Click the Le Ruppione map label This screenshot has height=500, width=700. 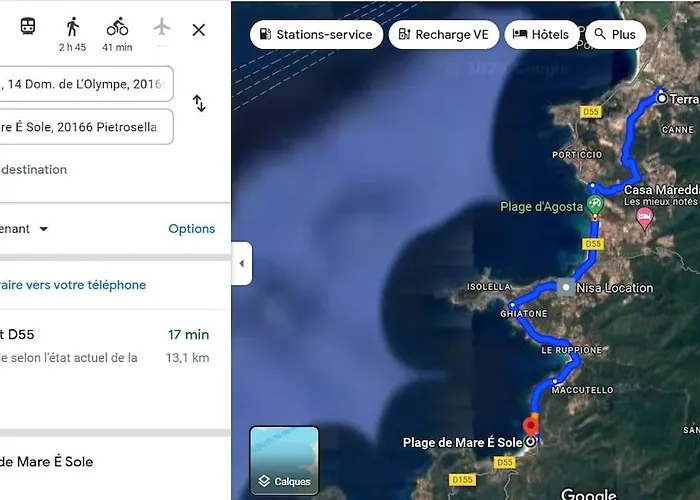(571, 350)
